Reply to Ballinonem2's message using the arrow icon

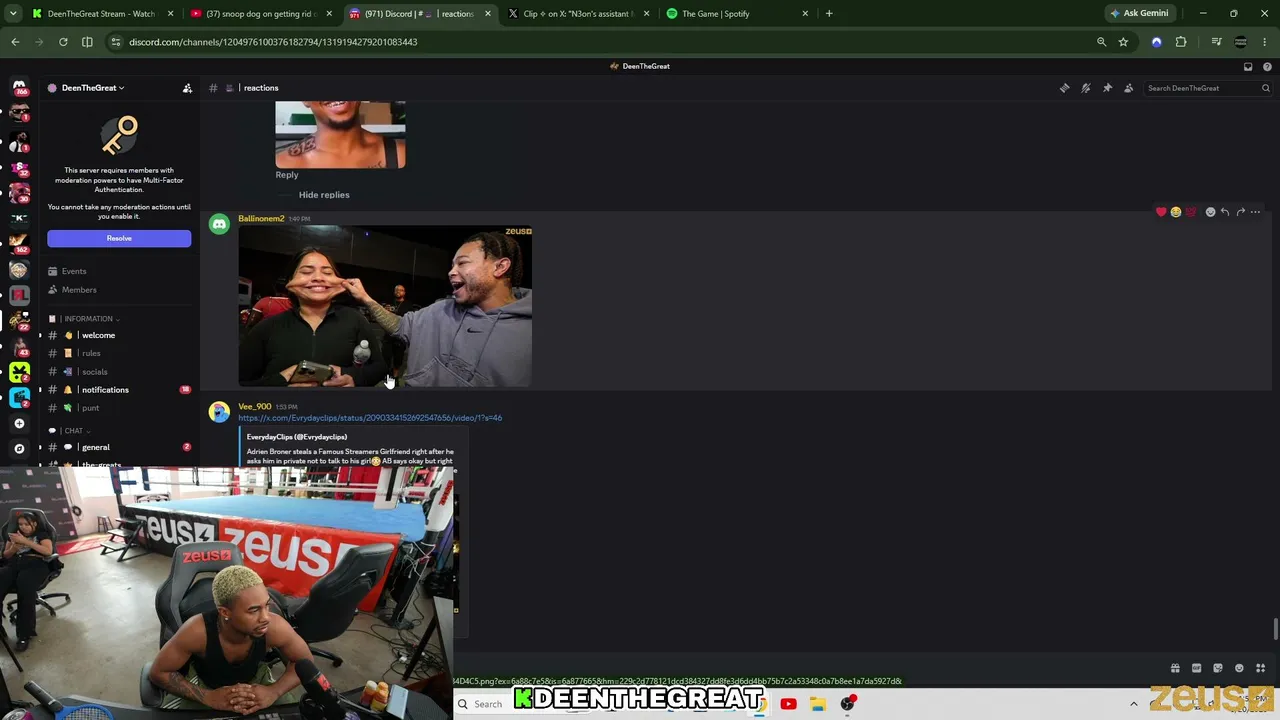pyautogui.click(x=1225, y=212)
